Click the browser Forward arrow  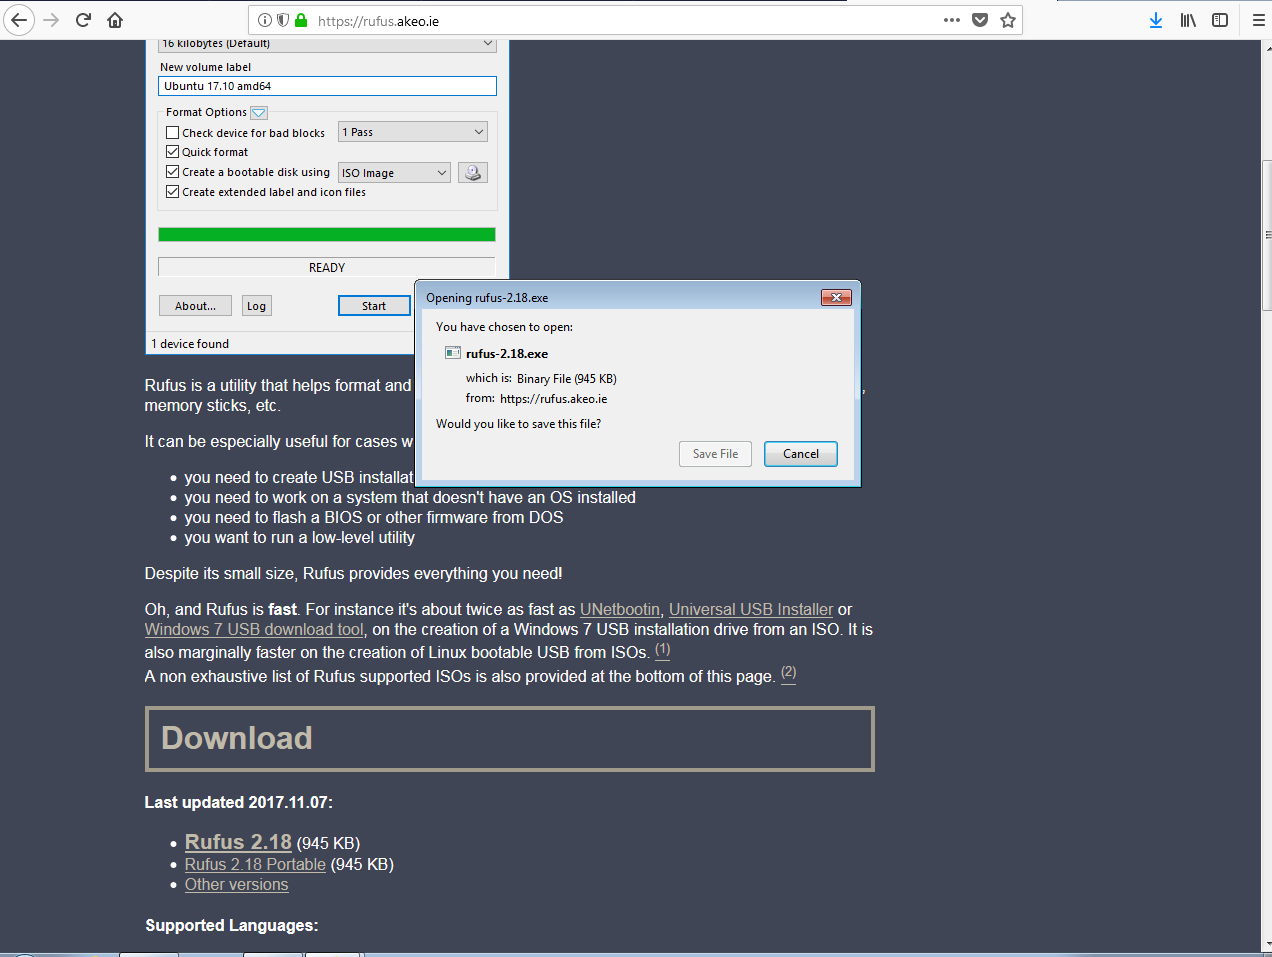pos(52,20)
